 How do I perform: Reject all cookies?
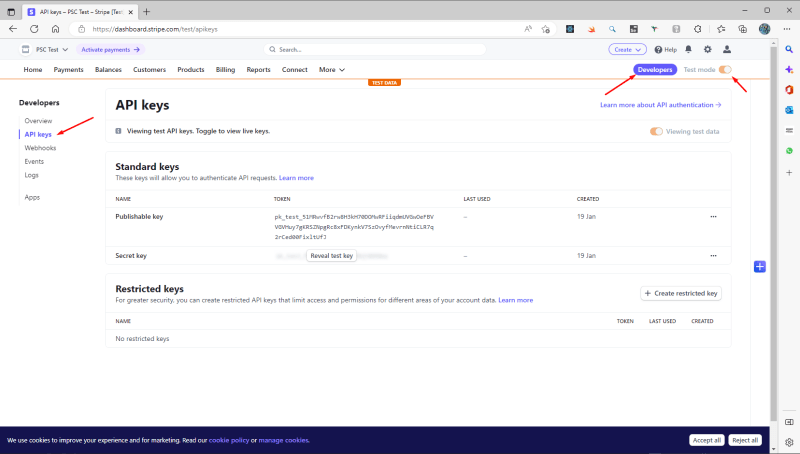[745, 440]
